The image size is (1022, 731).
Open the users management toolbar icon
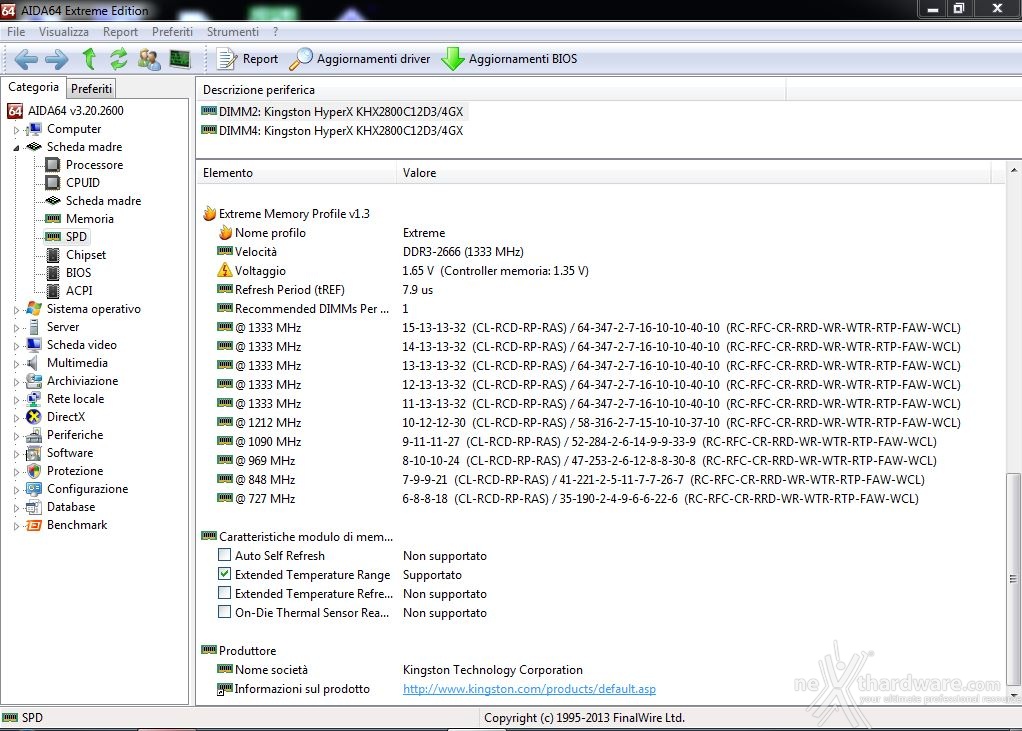point(149,59)
